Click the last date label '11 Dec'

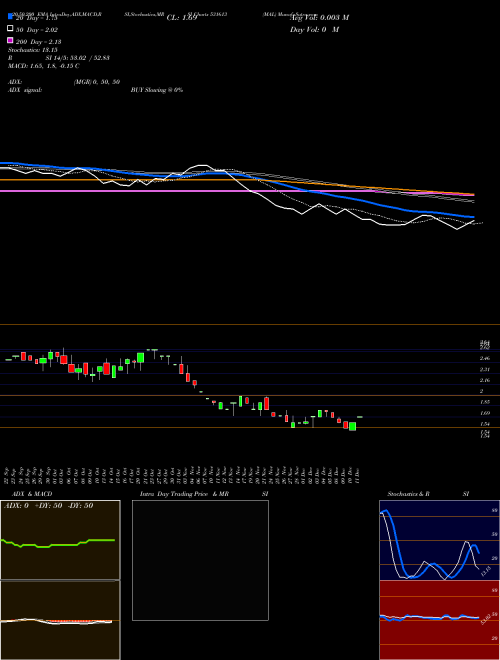pyautogui.click(x=357, y=474)
